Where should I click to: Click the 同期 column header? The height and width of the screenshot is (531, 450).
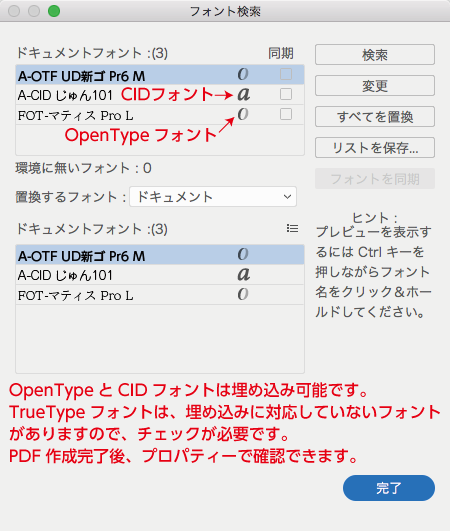click(281, 53)
